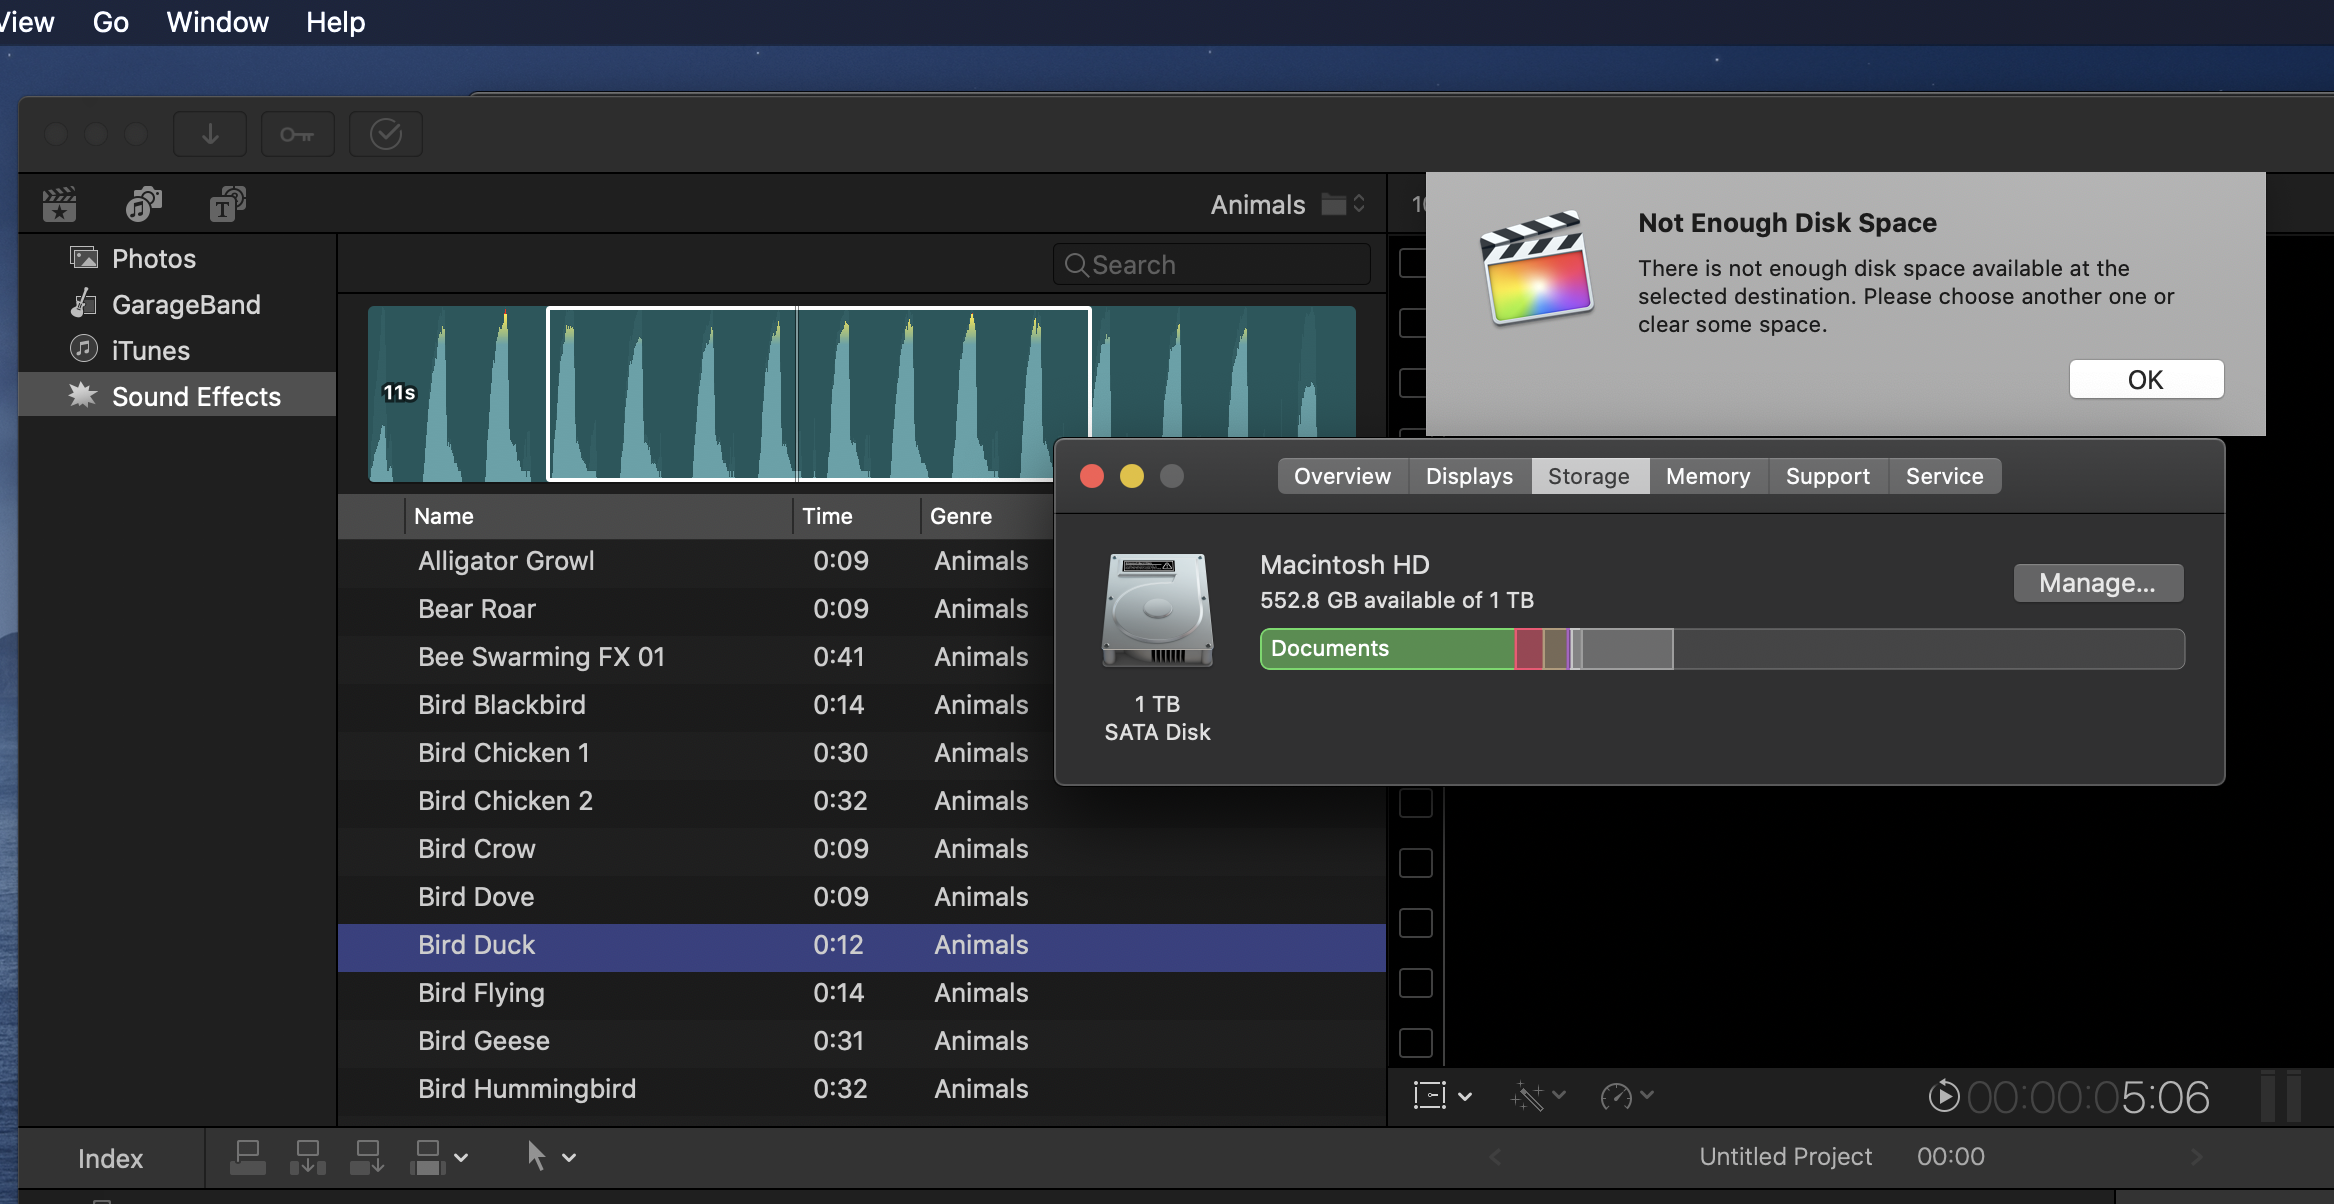Click the append clip to storyline icon
This screenshot has height=1204, width=2334.
[367, 1157]
